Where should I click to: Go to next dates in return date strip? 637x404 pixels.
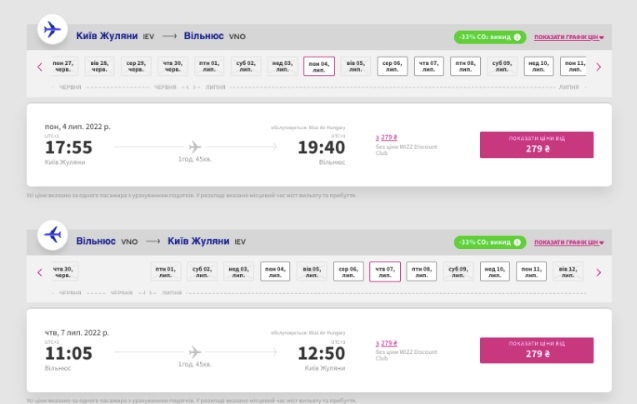(x=598, y=272)
